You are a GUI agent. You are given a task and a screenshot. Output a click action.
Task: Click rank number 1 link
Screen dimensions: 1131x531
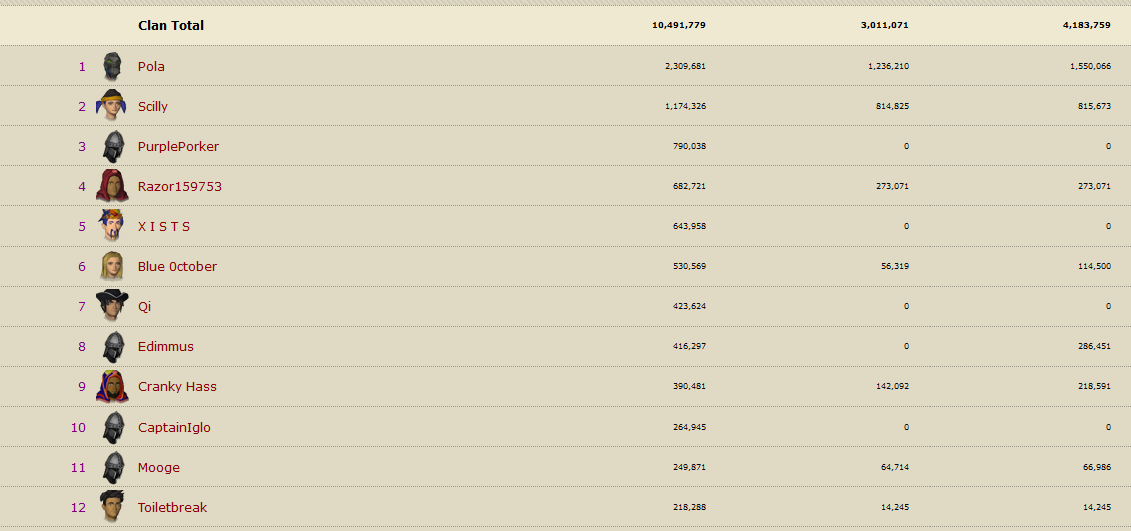82,66
